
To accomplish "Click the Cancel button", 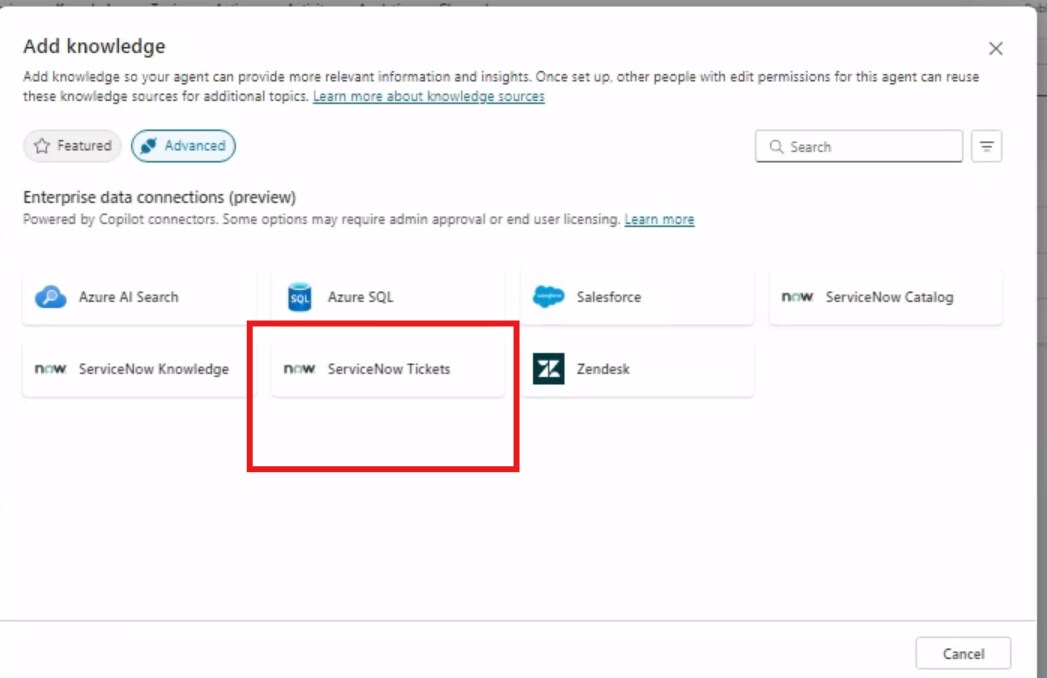I will [x=963, y=653].
